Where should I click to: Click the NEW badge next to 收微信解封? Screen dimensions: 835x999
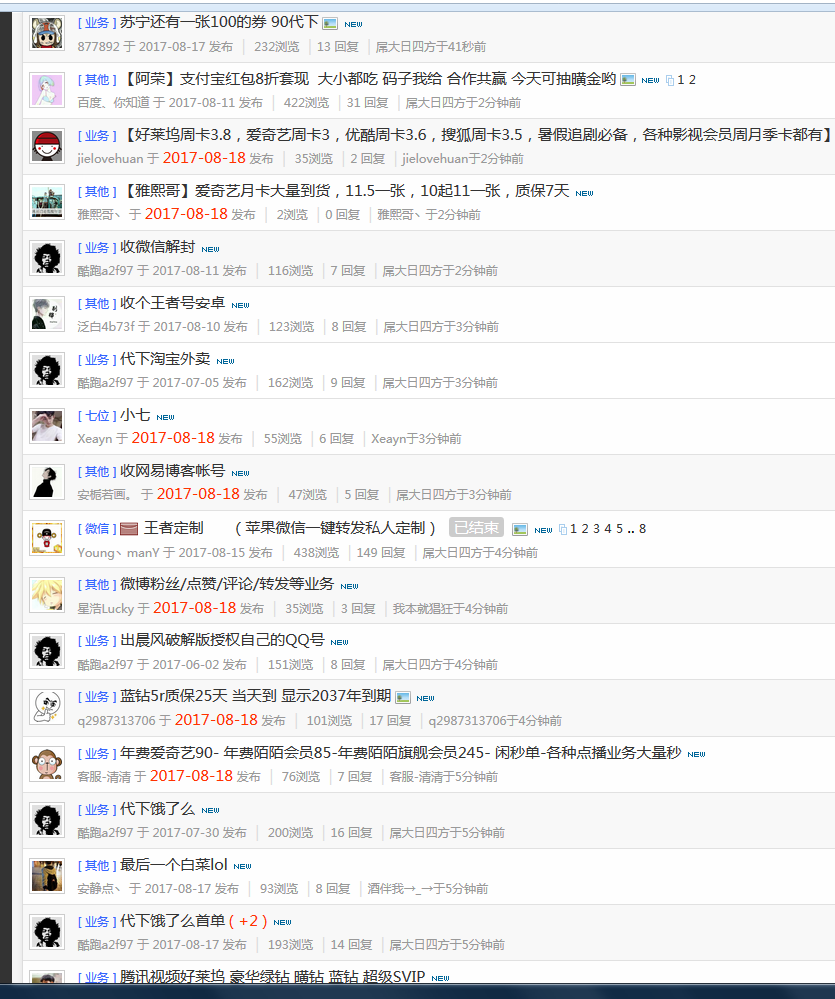210,250
